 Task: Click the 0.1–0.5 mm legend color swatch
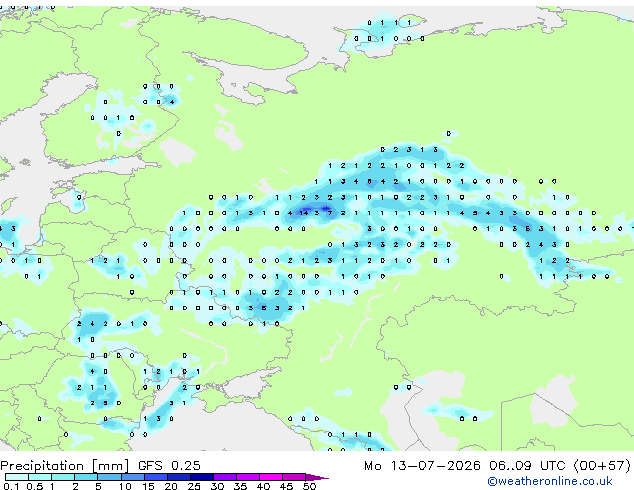[17, 477]
